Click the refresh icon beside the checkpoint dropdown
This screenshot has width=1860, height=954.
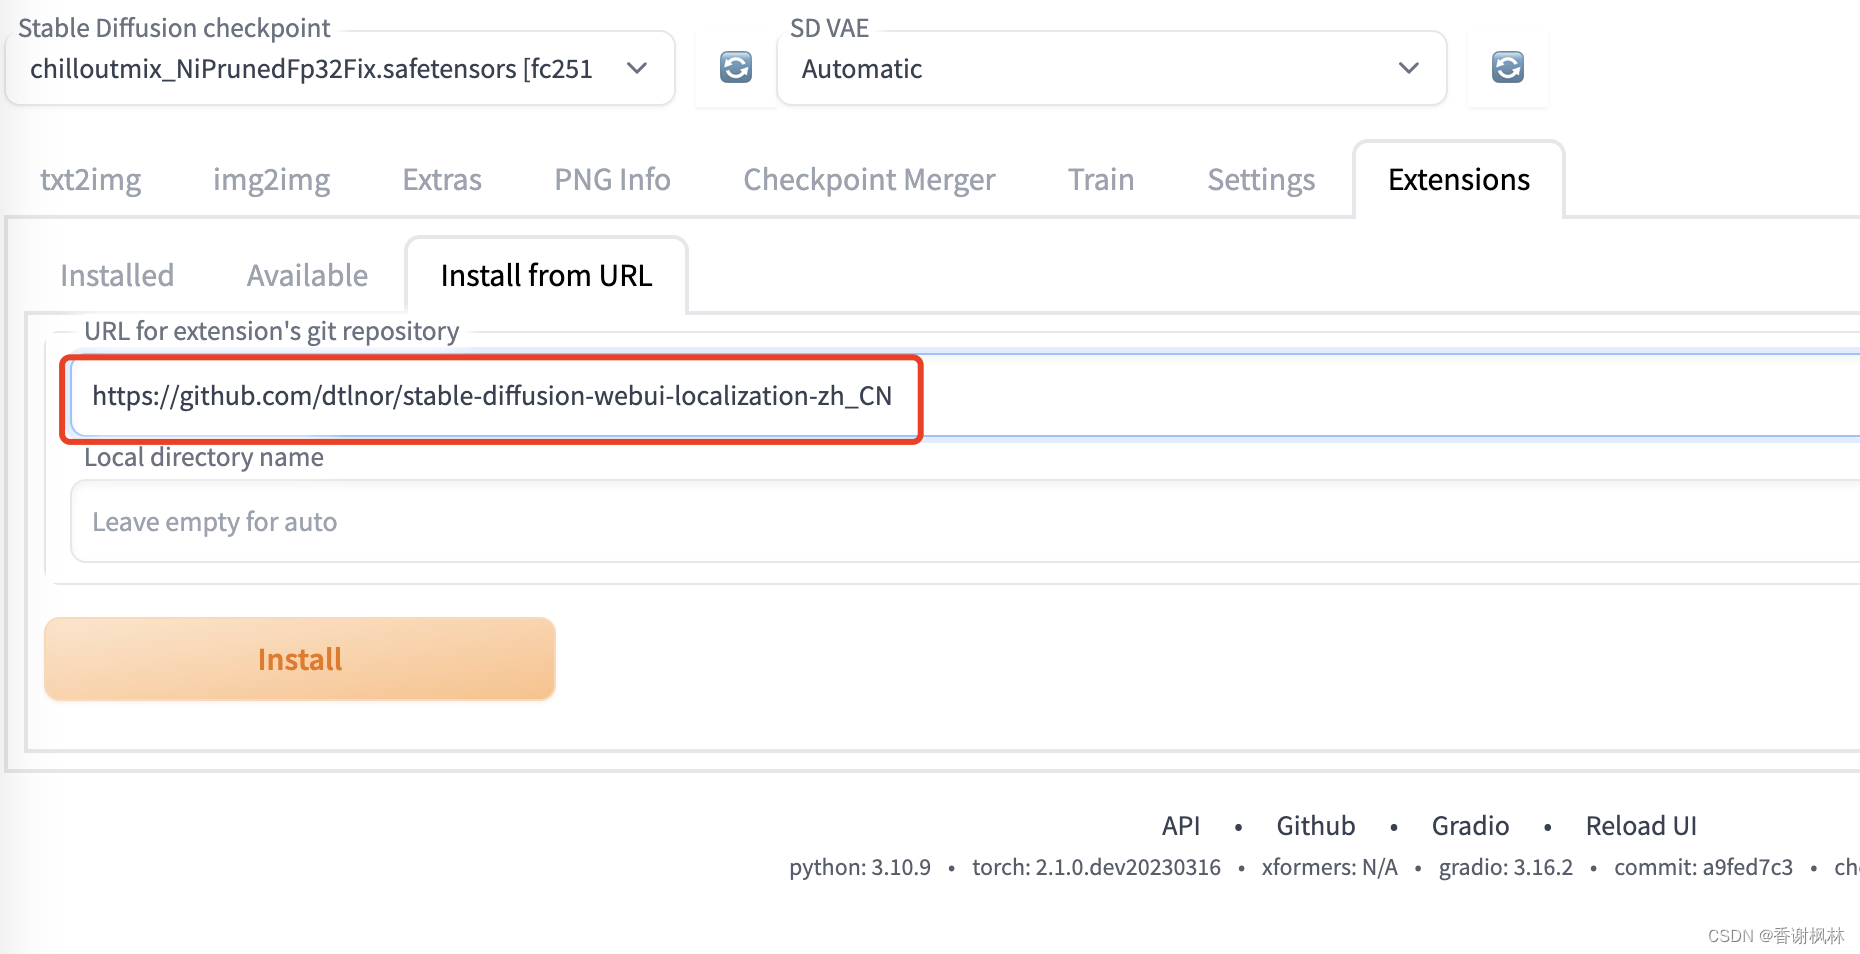(x=735, y=68)
